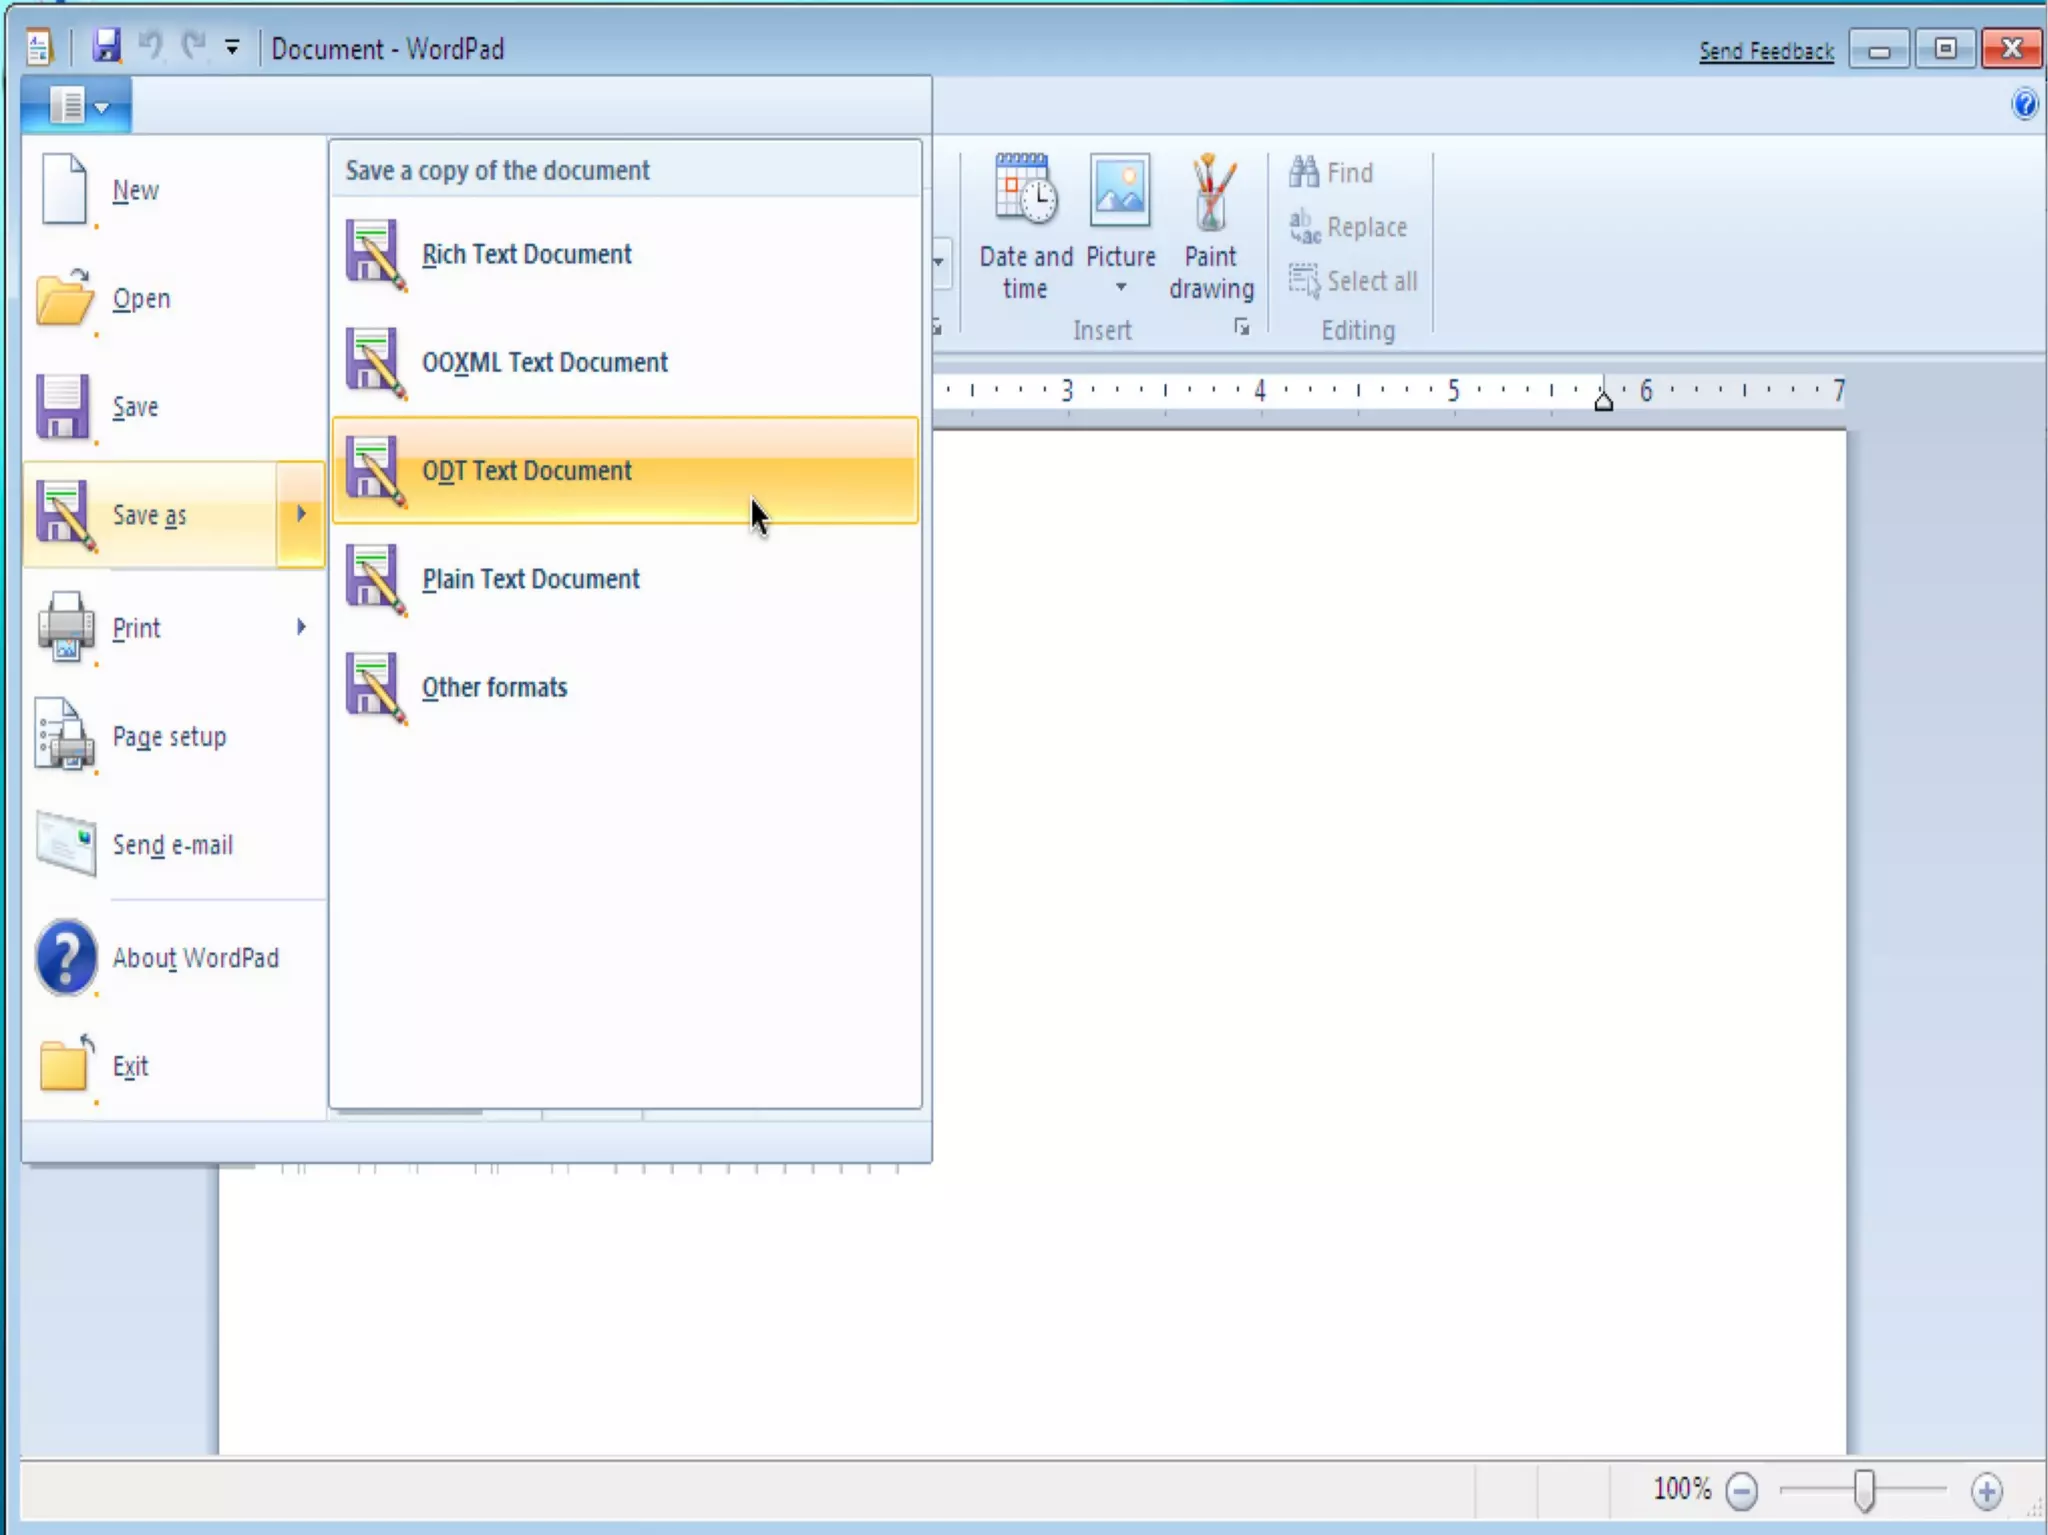Click the ruler right indent marker
Screen dimensions: 2048x1535
[x=1603, y=402]
